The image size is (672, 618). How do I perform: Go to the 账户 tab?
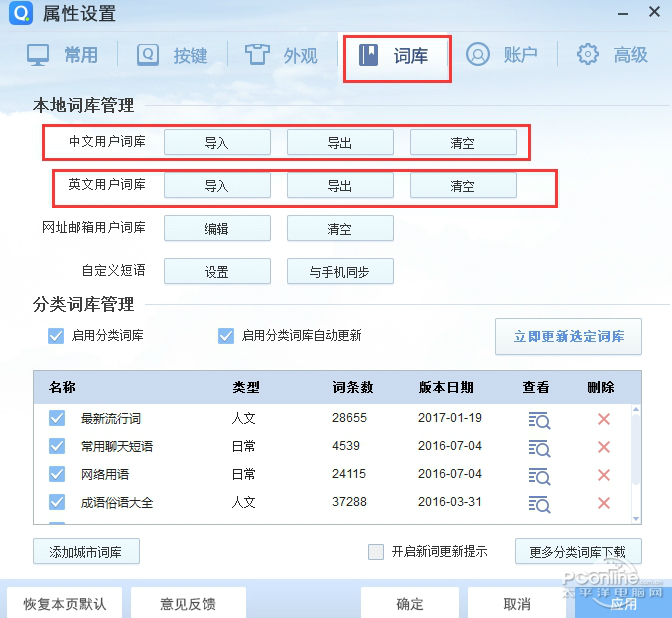click(x=501, y=55)
